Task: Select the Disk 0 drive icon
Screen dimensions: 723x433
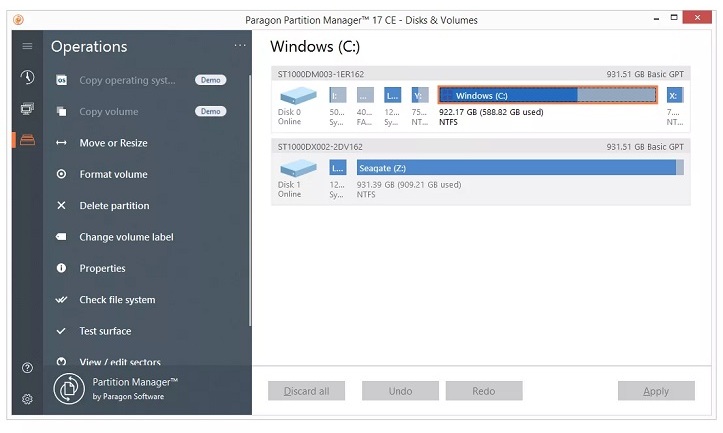Action: (298, 96)
